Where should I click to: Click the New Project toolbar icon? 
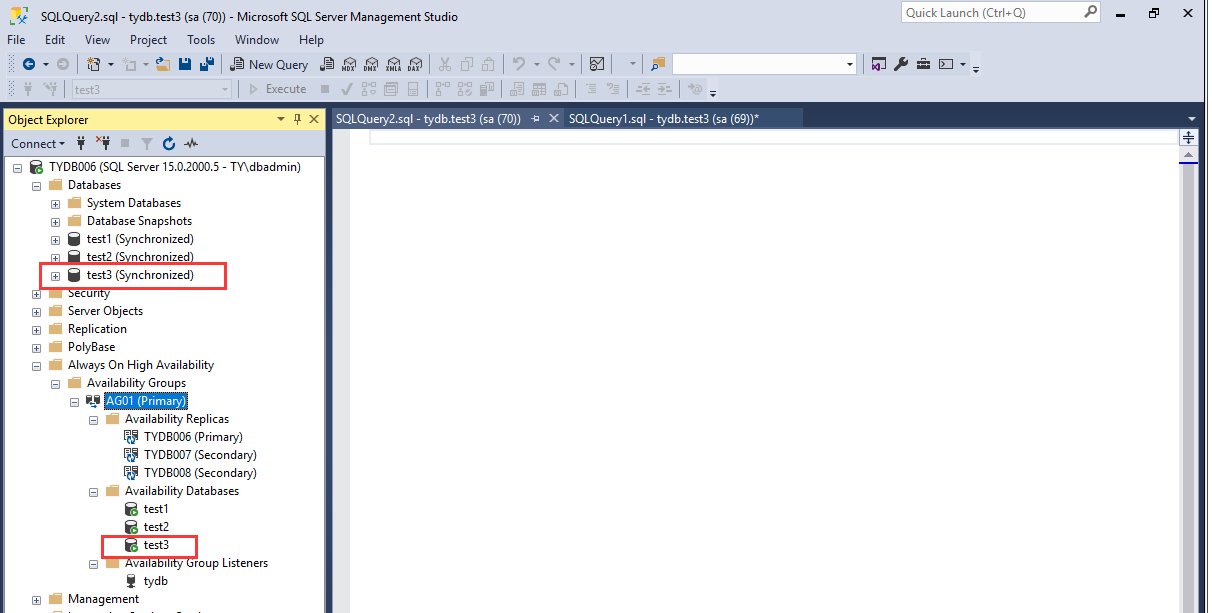(93, 64)
